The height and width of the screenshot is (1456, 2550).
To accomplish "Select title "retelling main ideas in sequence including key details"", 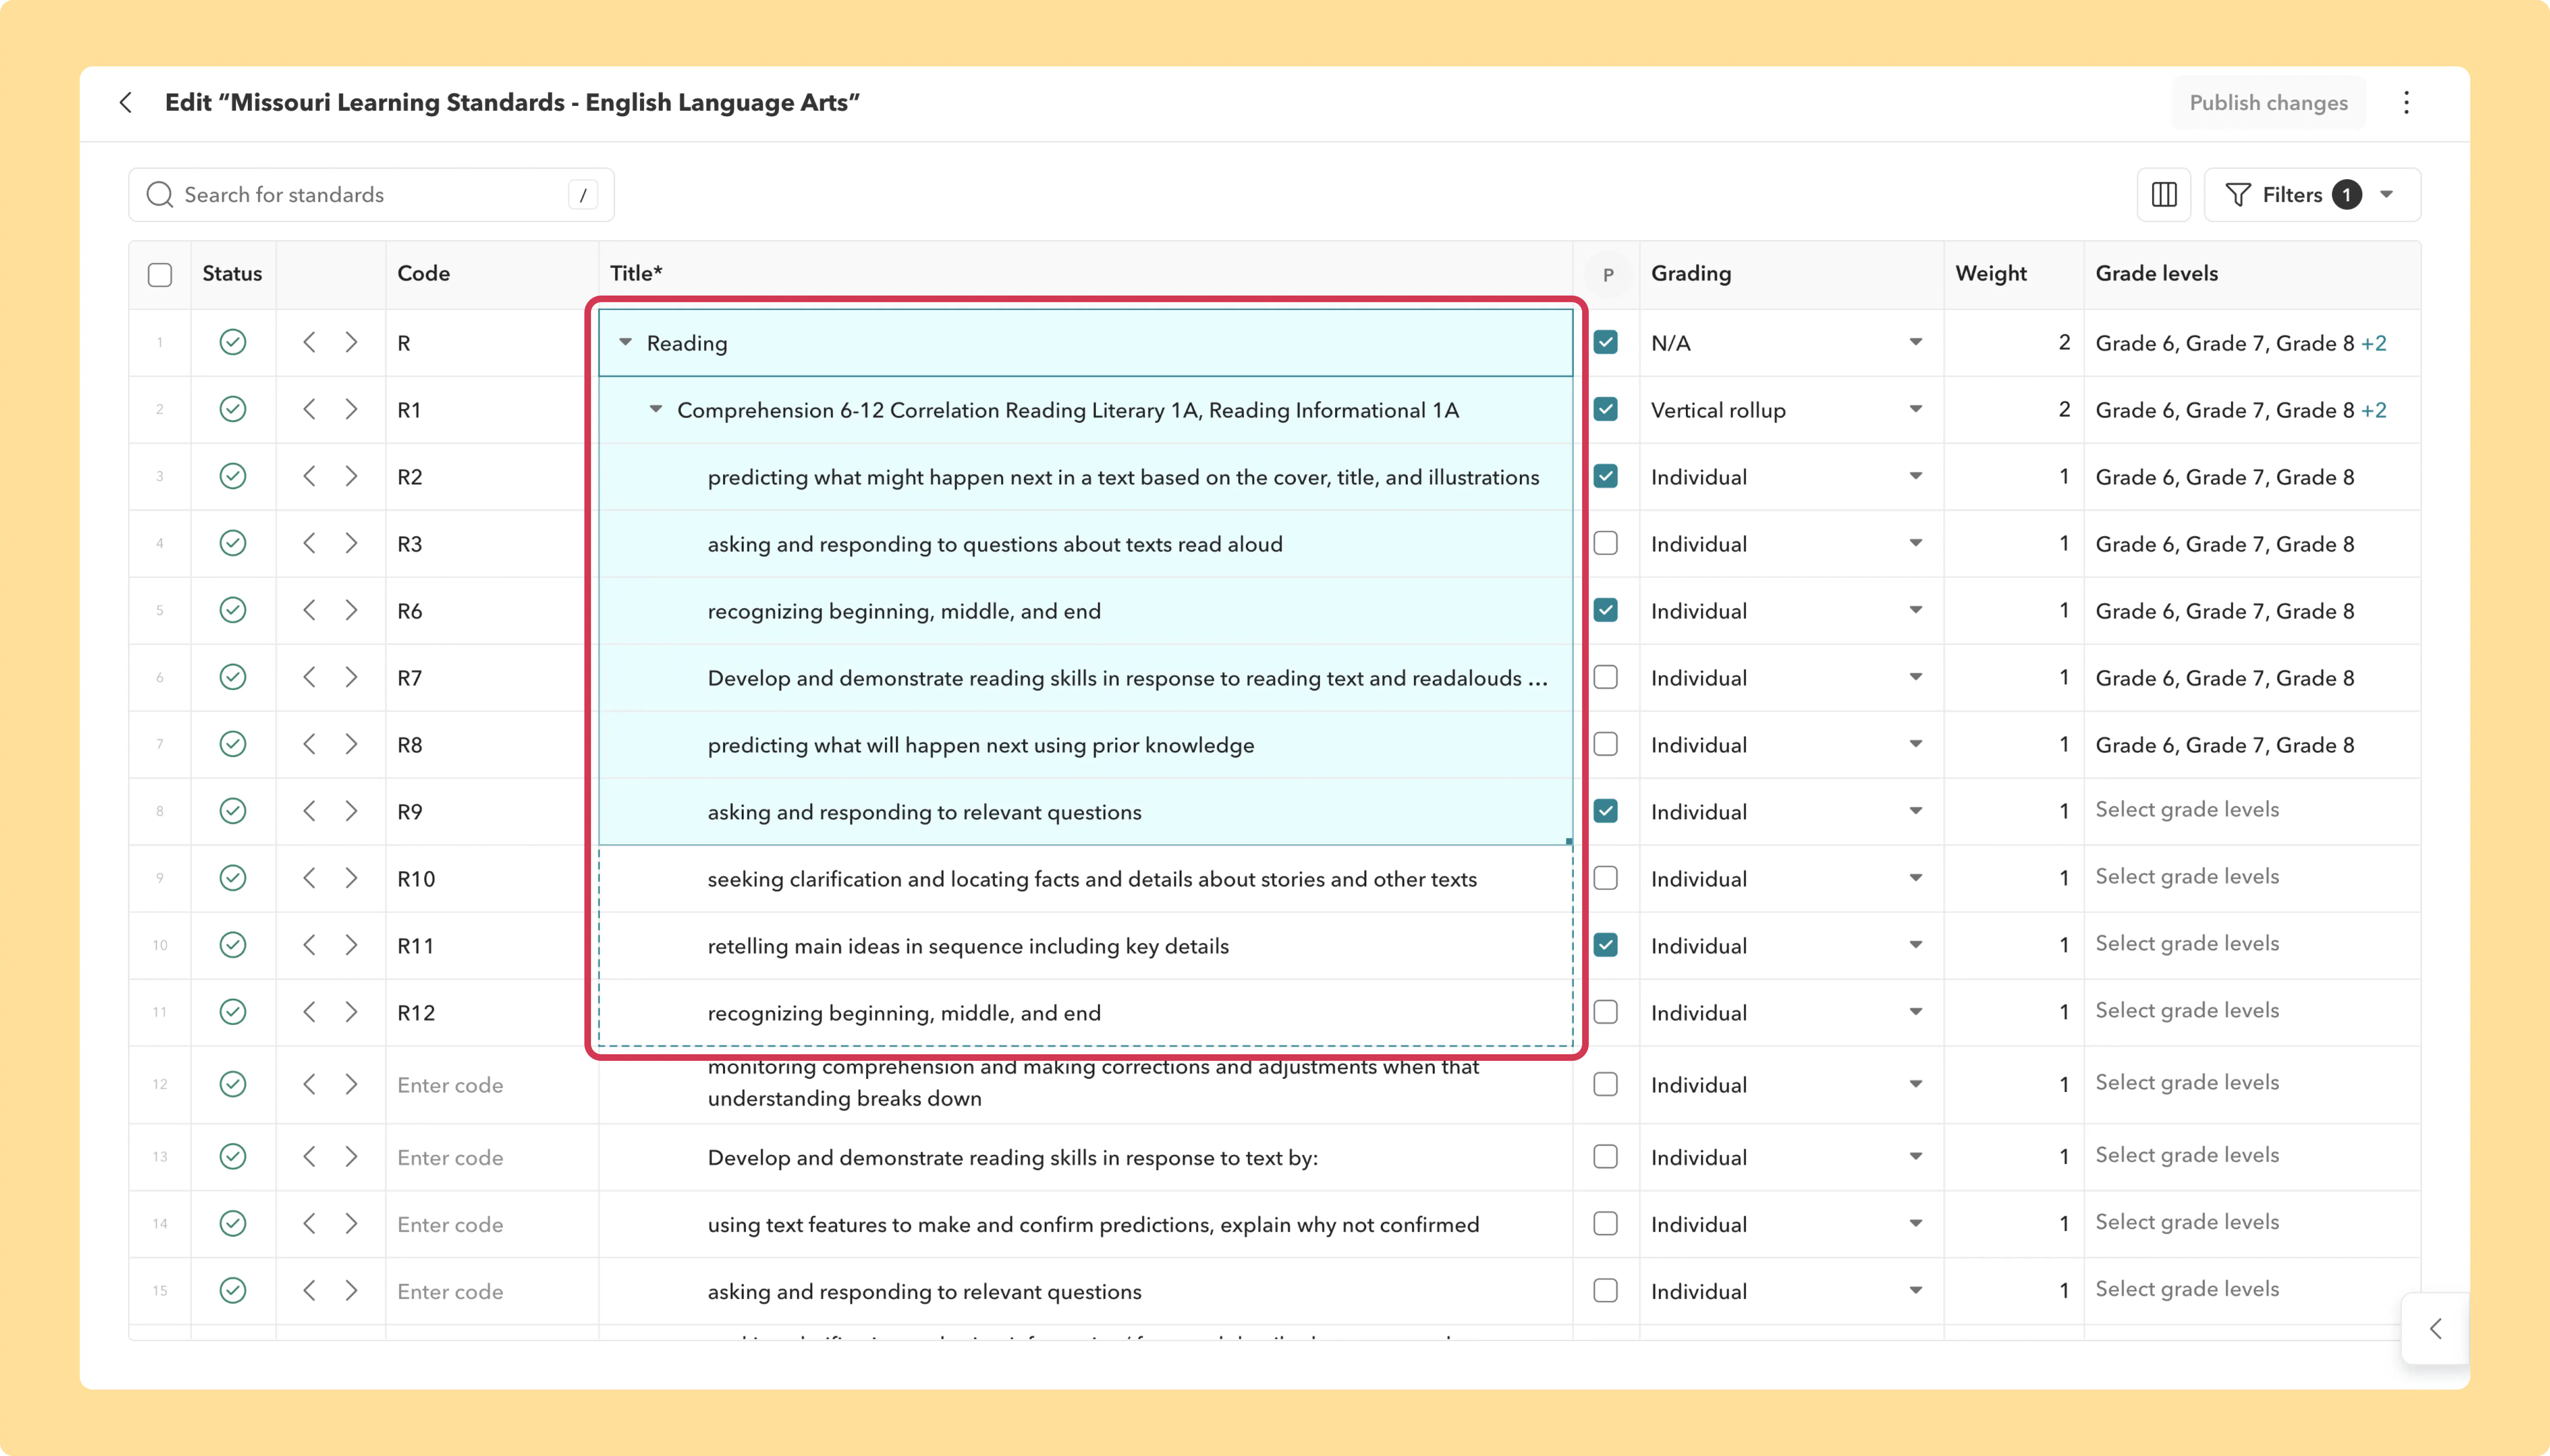I will point(968,946).
